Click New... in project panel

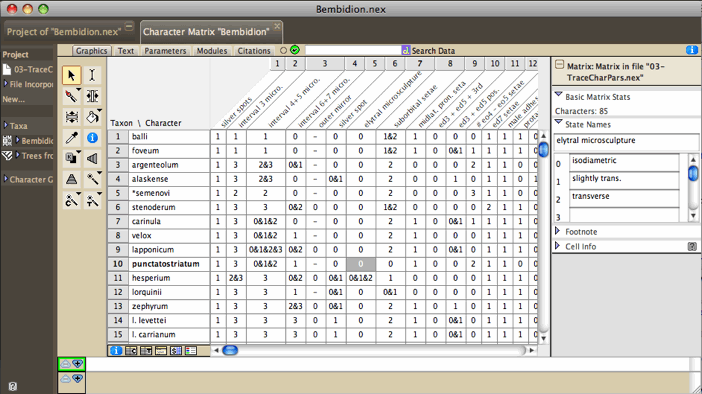coord(14,99)
